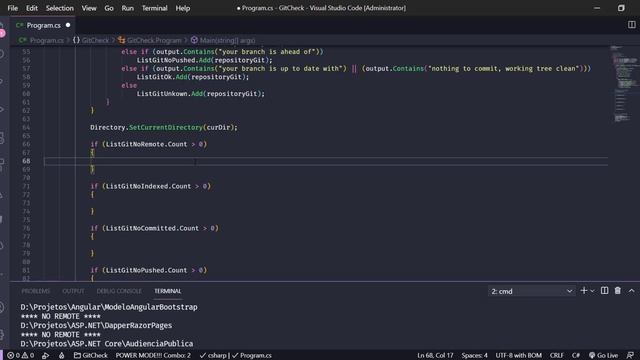Switch to the Problems panel tab
Screen dimensions: 640x360
coord(36,291)
